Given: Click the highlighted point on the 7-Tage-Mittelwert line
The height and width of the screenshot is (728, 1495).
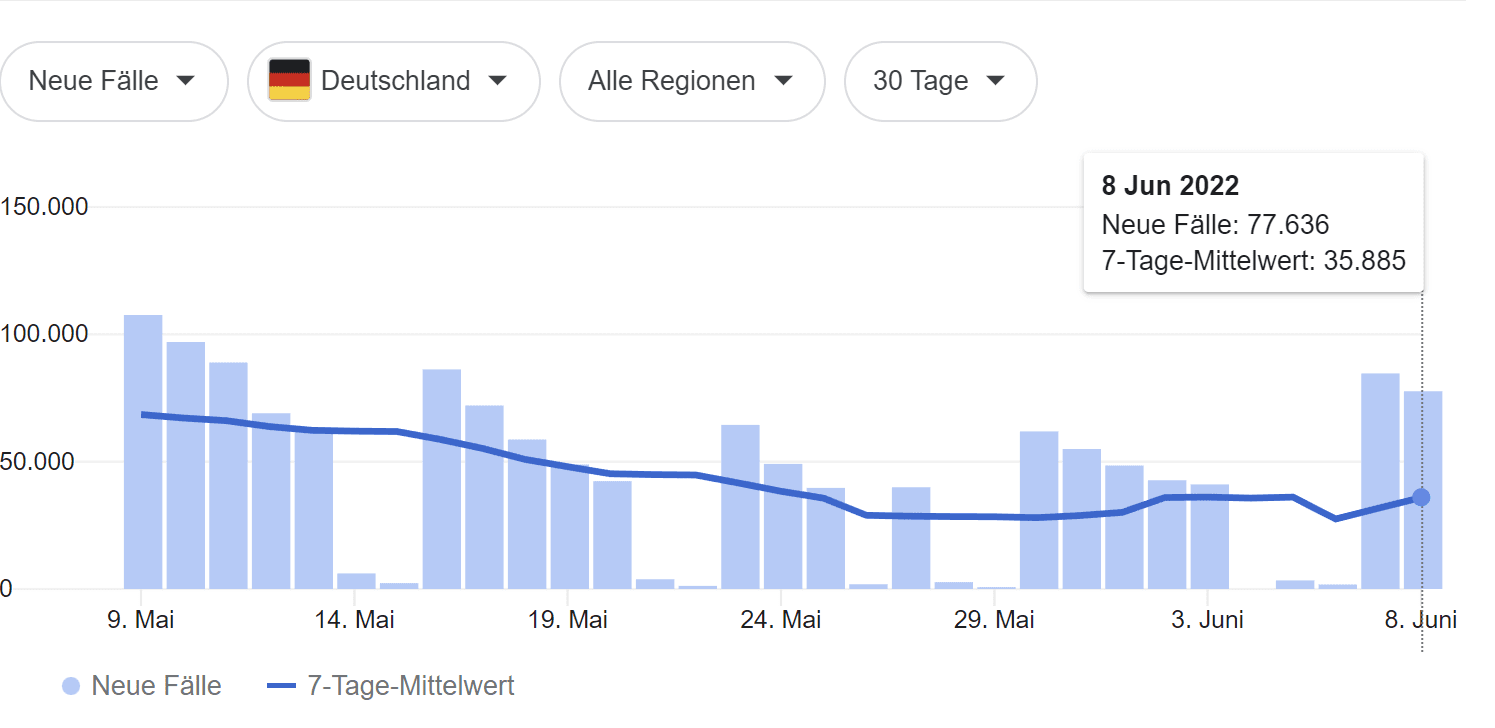Looking at the screenshot, I should click(1421, 497).
